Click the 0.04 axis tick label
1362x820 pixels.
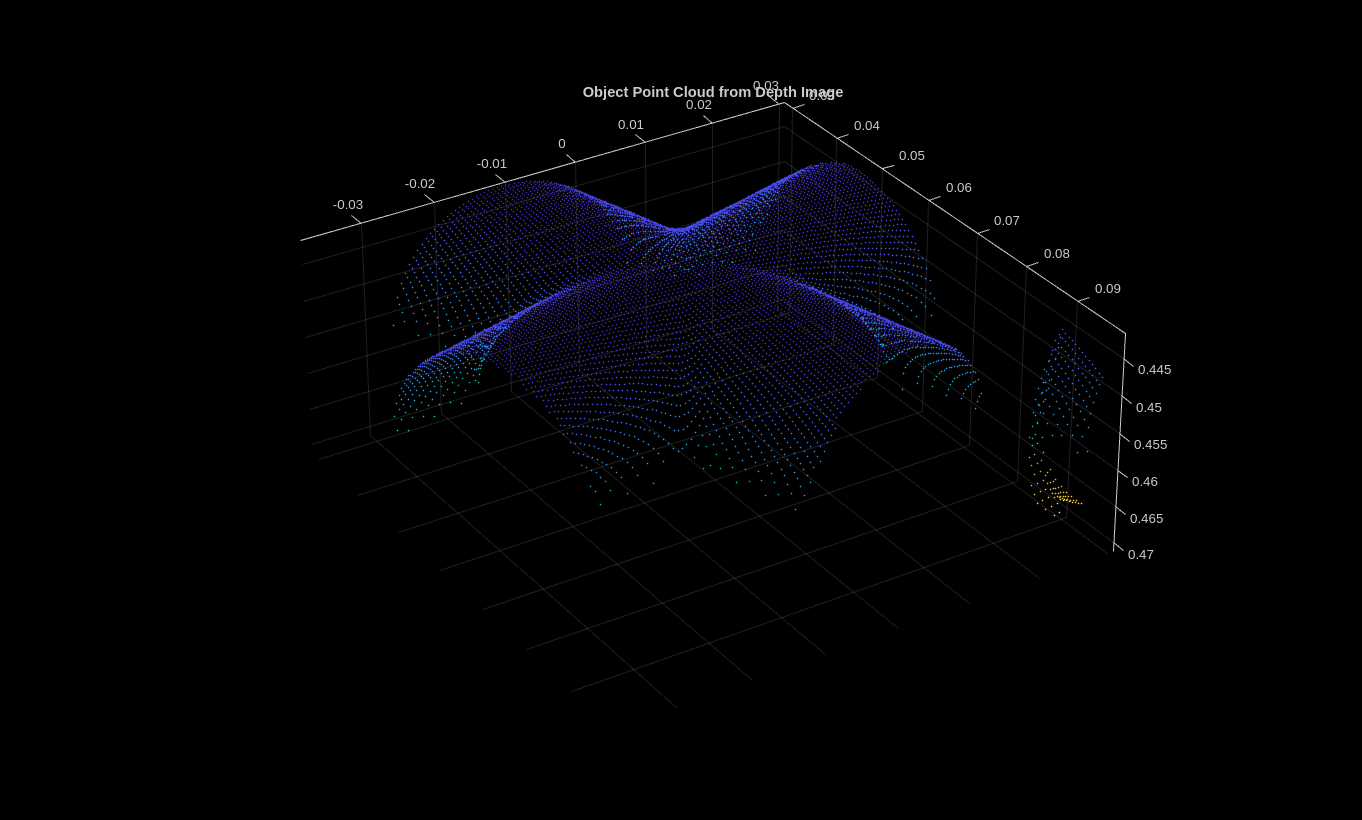[867, 126]
